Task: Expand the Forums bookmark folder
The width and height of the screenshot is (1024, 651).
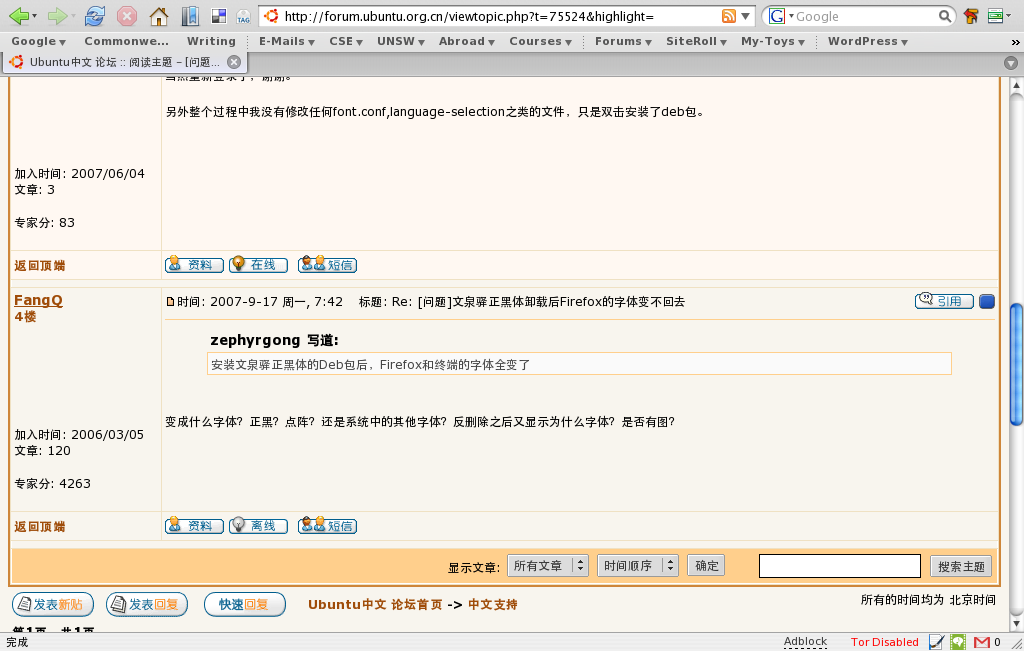Action: (623, 41)
